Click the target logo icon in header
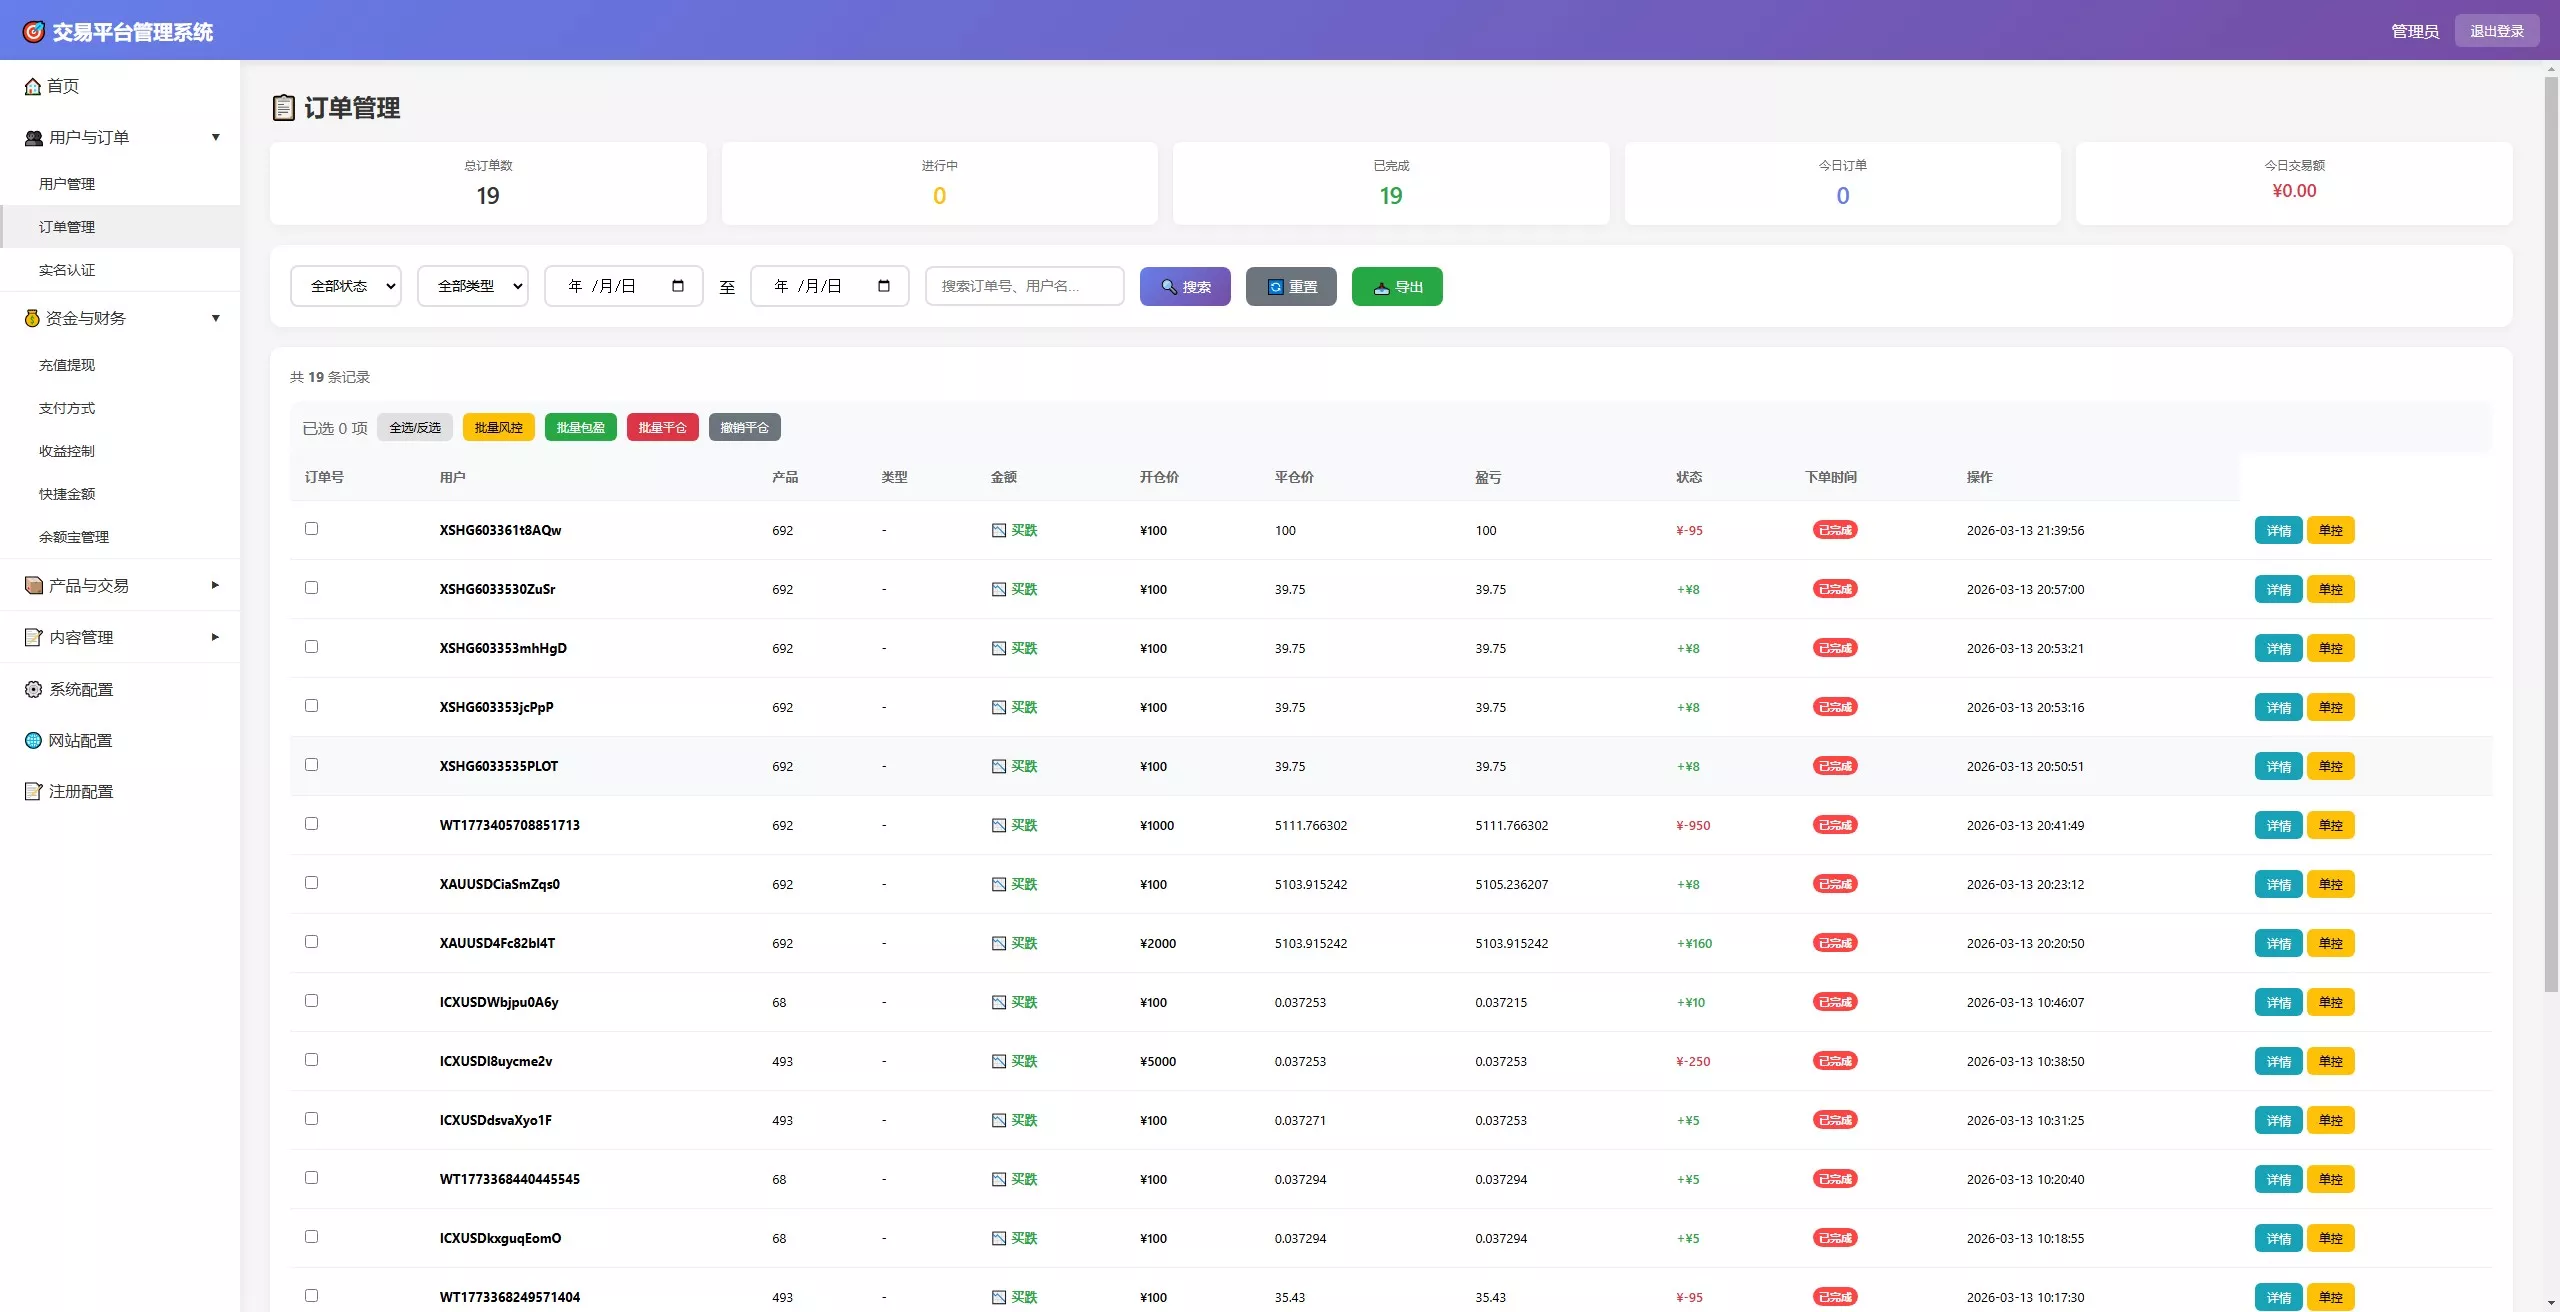 click(x=33, y=32)
